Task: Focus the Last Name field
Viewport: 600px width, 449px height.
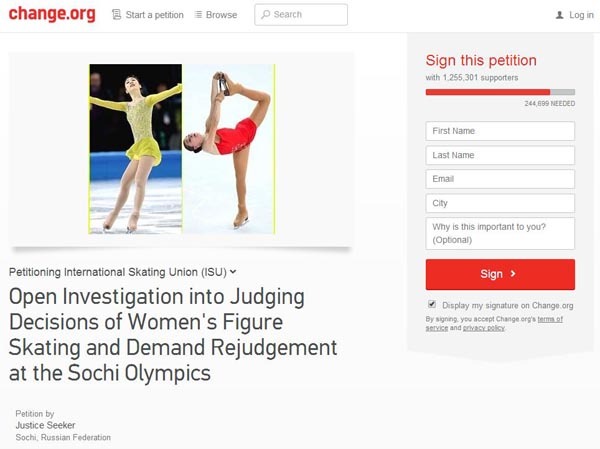Action: point(500,155)
